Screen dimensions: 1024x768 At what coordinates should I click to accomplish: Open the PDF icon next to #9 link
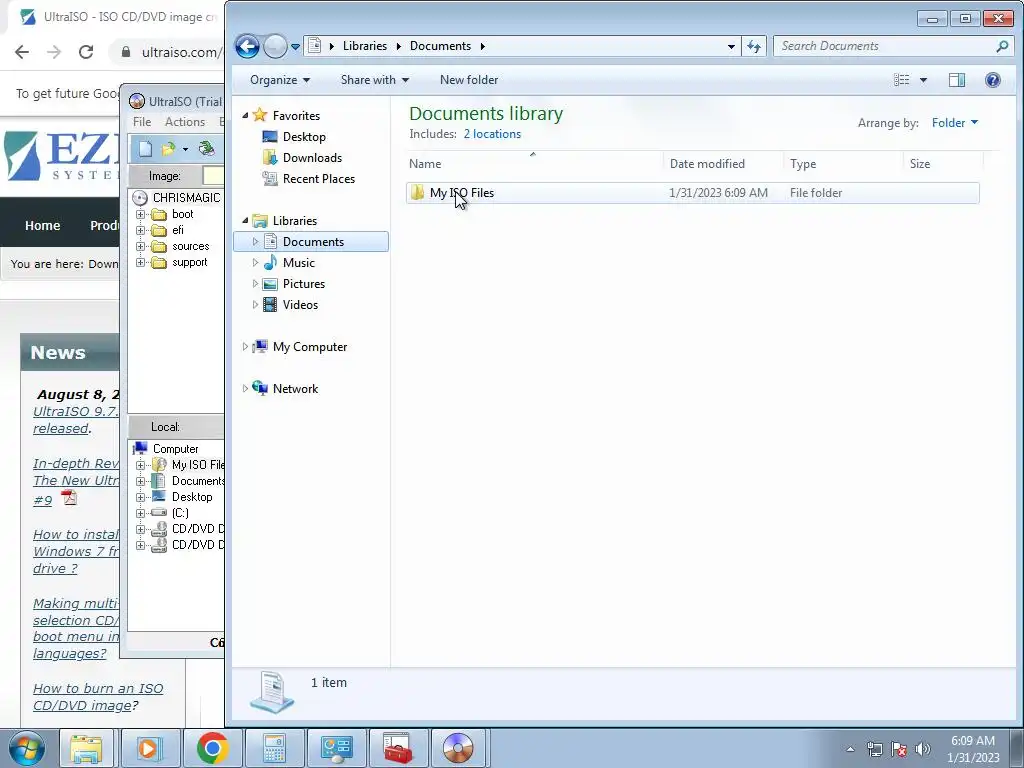[x=69, y=498]
